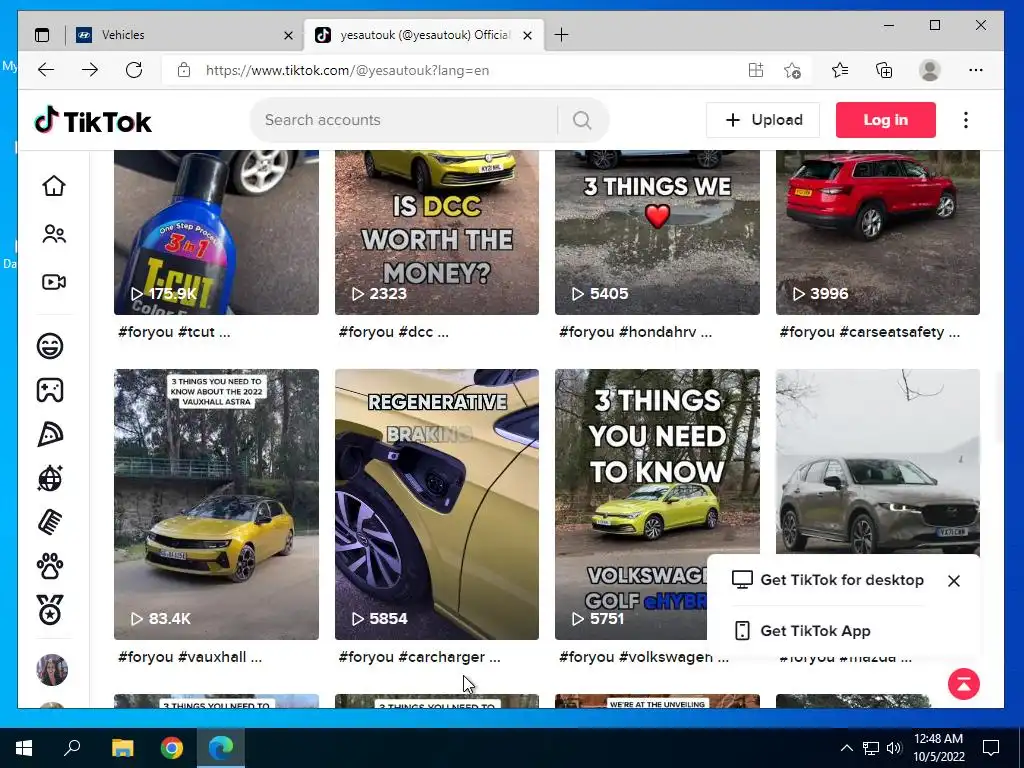Screen dimensions: 1024x768
Task: Launch Chrome from the taskbar
Action: [172, 748]
